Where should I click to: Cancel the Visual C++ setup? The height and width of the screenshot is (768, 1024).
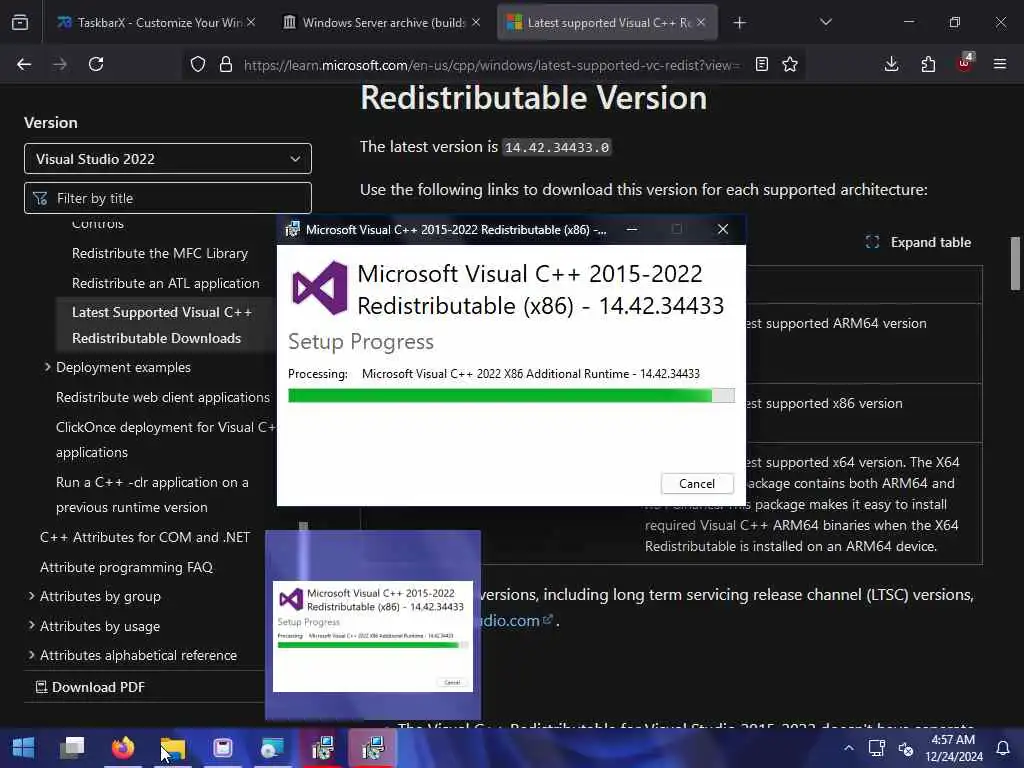coord(697,484)
